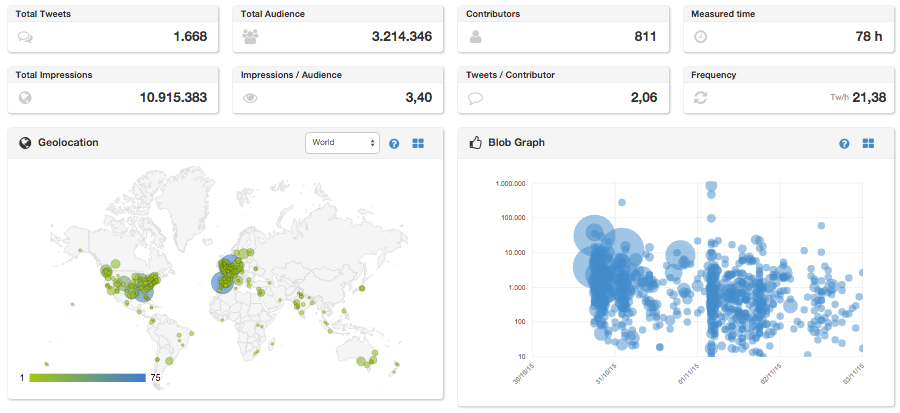Viewport: 900px width, 413px height.
Task: Open help for the Blob Graph panel
Action: [844, 143]
